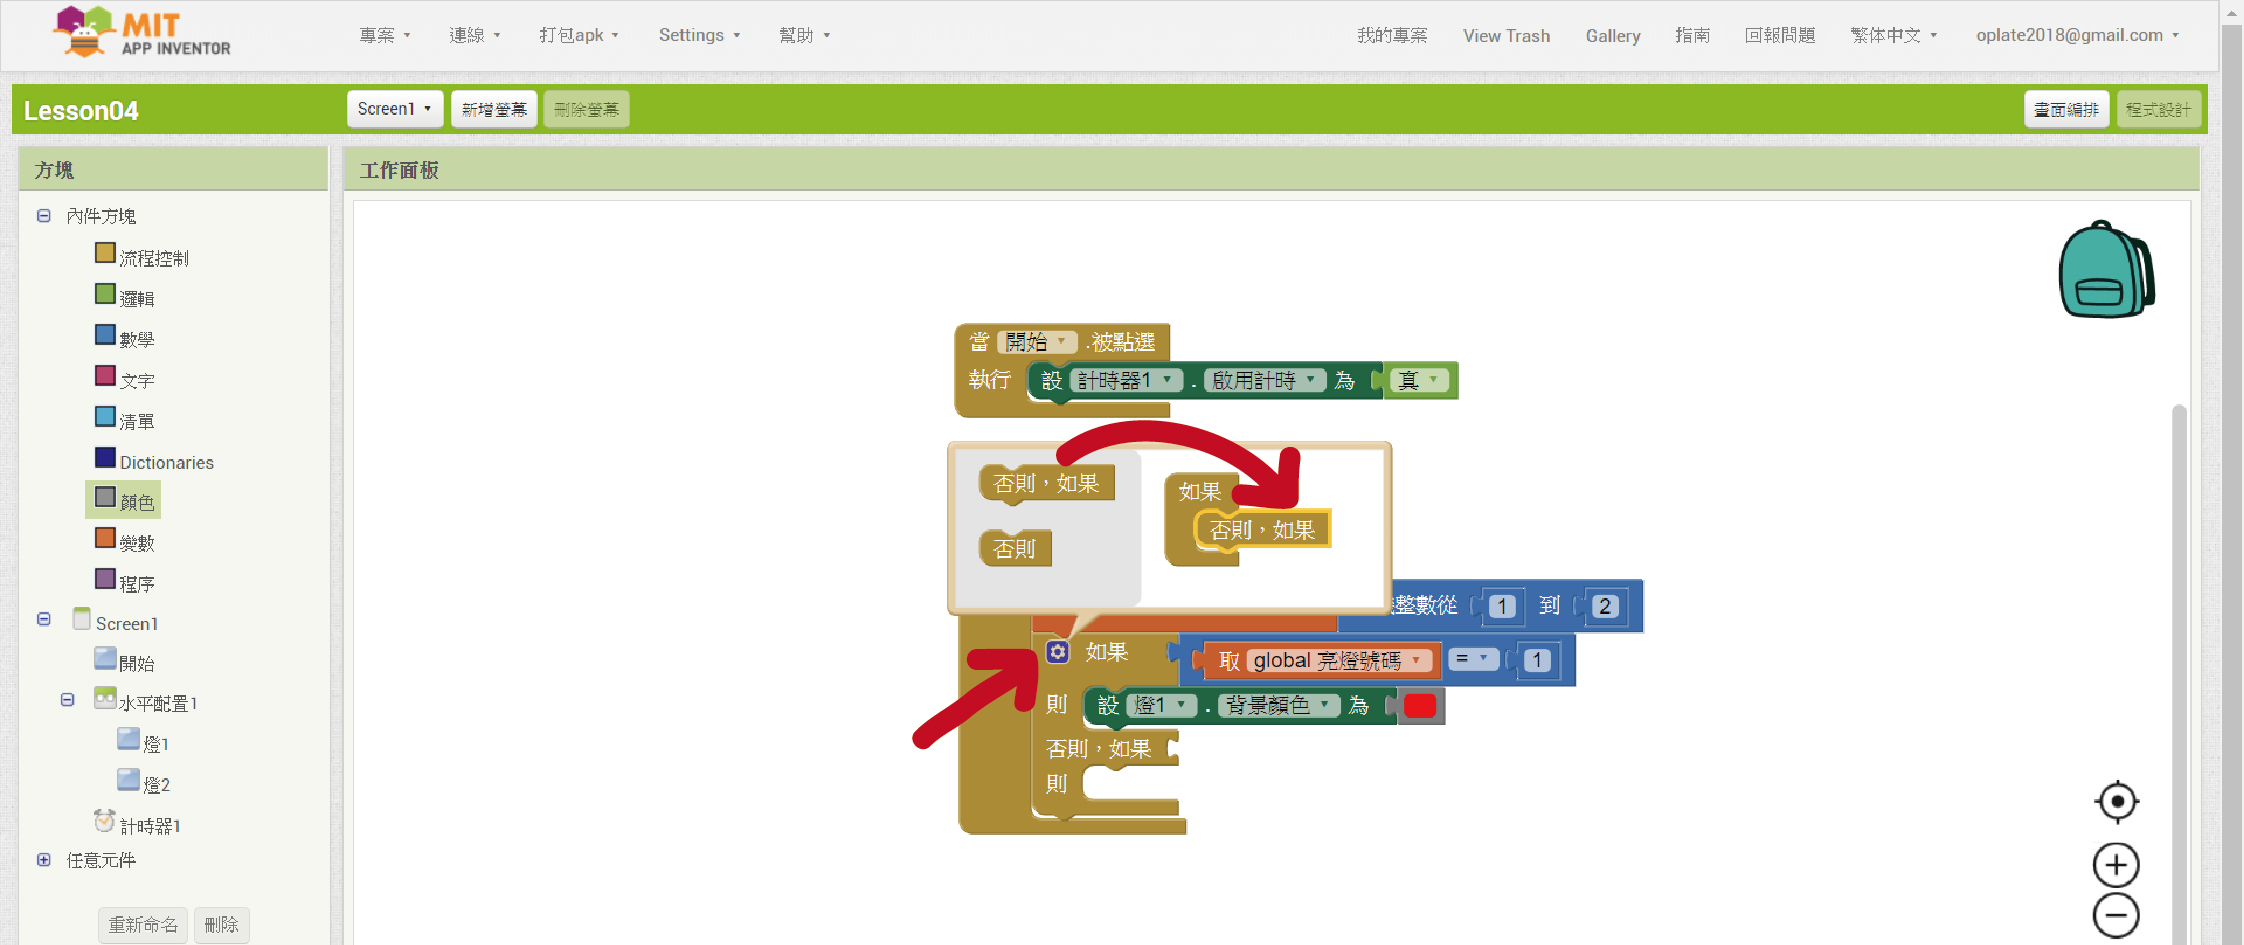
Task: Open the MIT App Inventor logo home
Action: click(x=142, y=33)
